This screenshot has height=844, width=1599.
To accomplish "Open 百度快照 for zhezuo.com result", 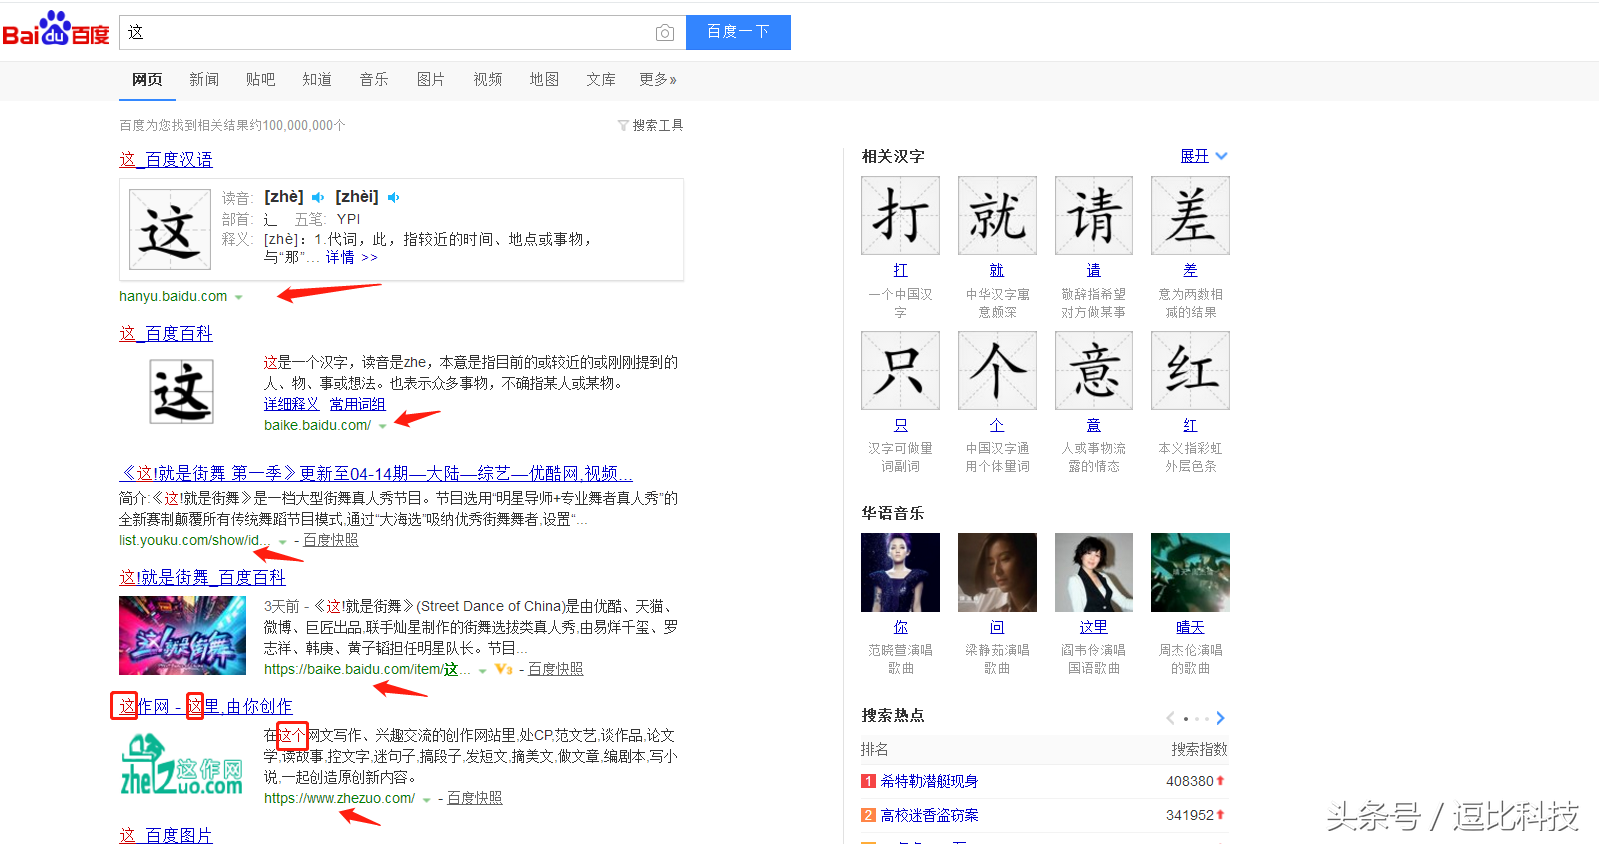I will click(x=475, y=799).
